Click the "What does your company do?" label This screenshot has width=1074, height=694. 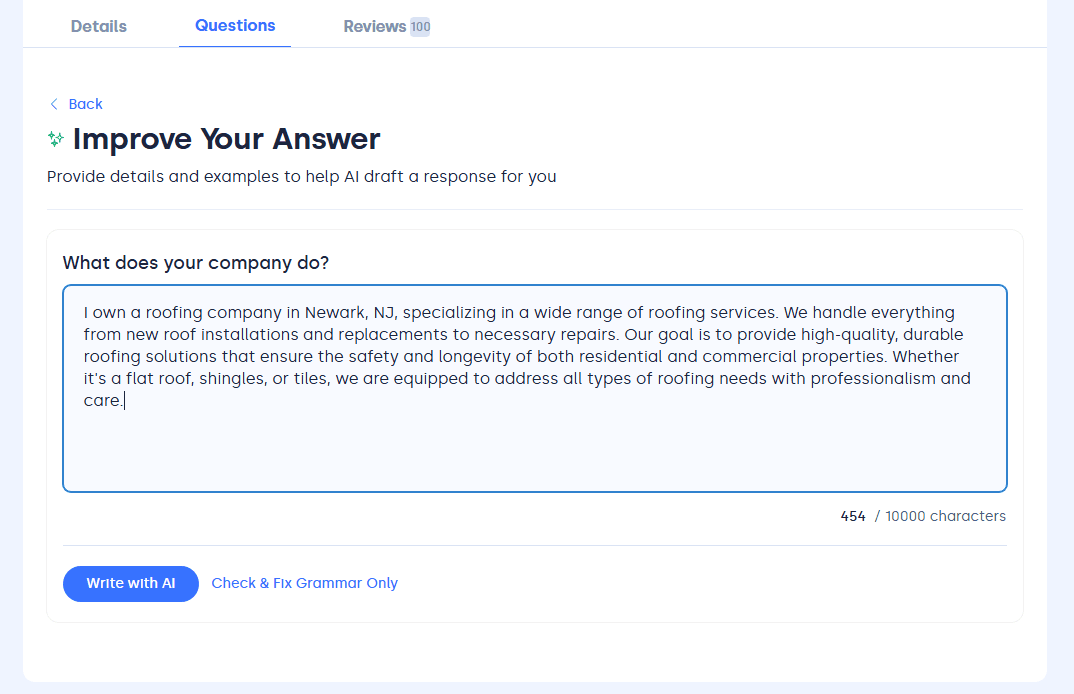196,263
